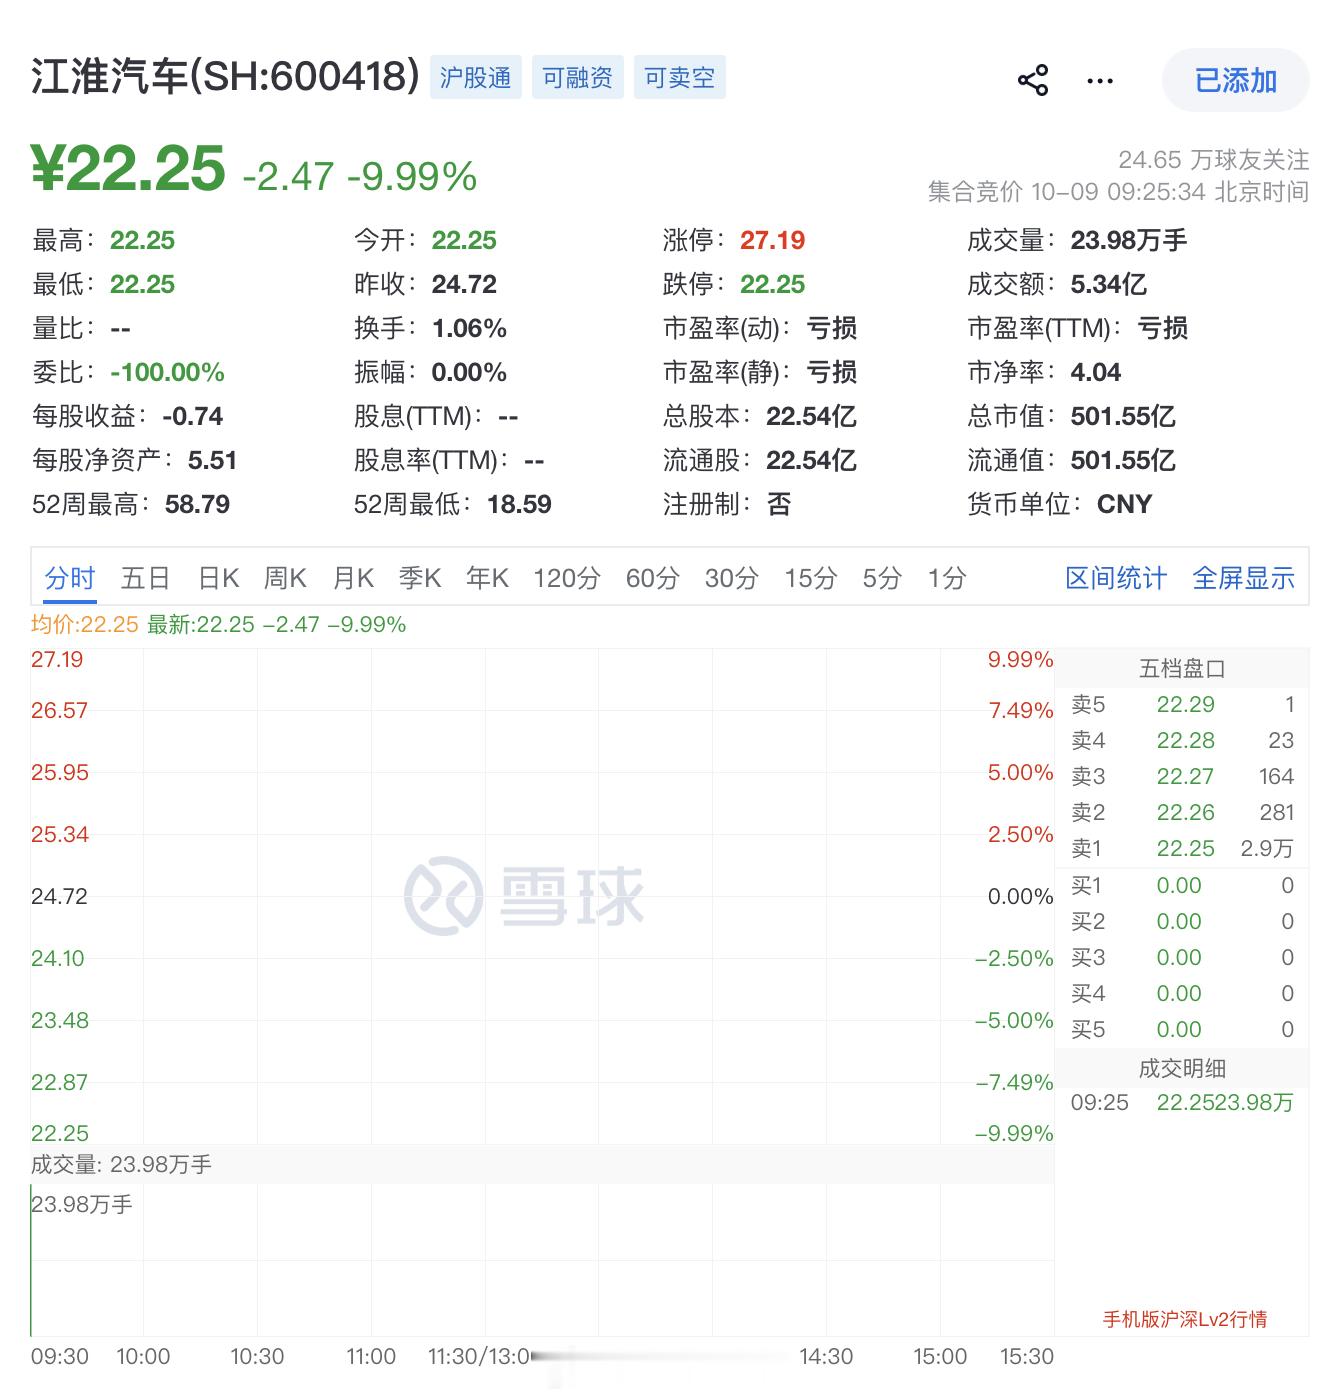Switch to the 60分 tab
The height and width of the screenshot is (1400, 1324).
(x=653, y=578)
